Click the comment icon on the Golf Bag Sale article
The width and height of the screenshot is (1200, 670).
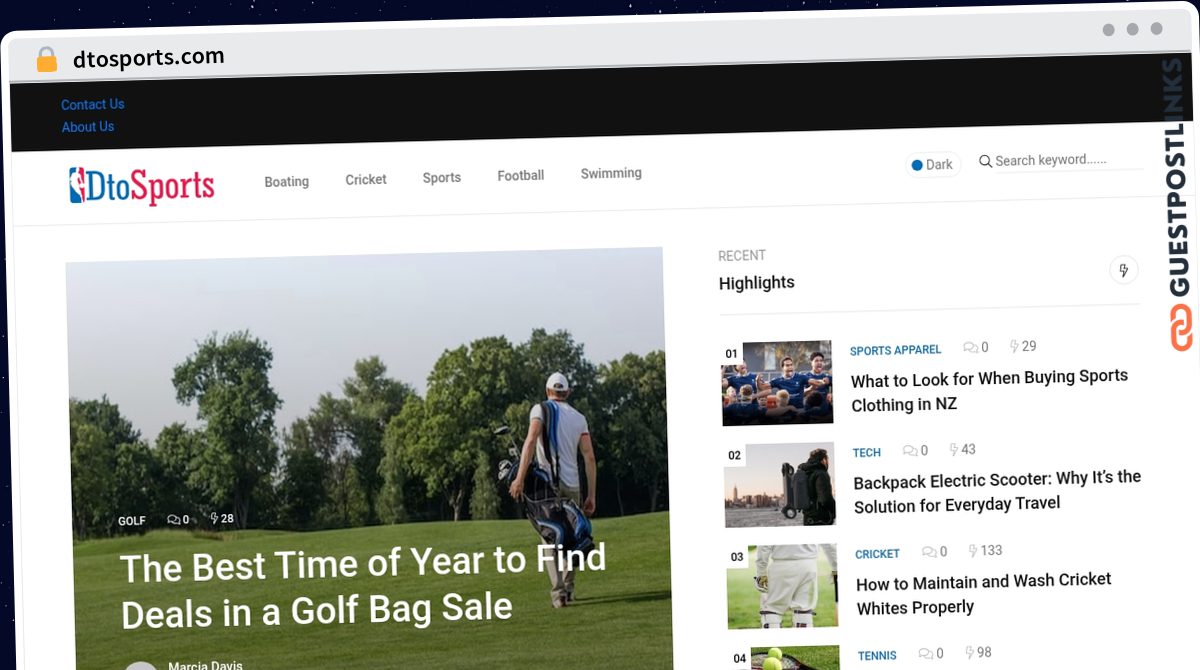tap(174, 520)
